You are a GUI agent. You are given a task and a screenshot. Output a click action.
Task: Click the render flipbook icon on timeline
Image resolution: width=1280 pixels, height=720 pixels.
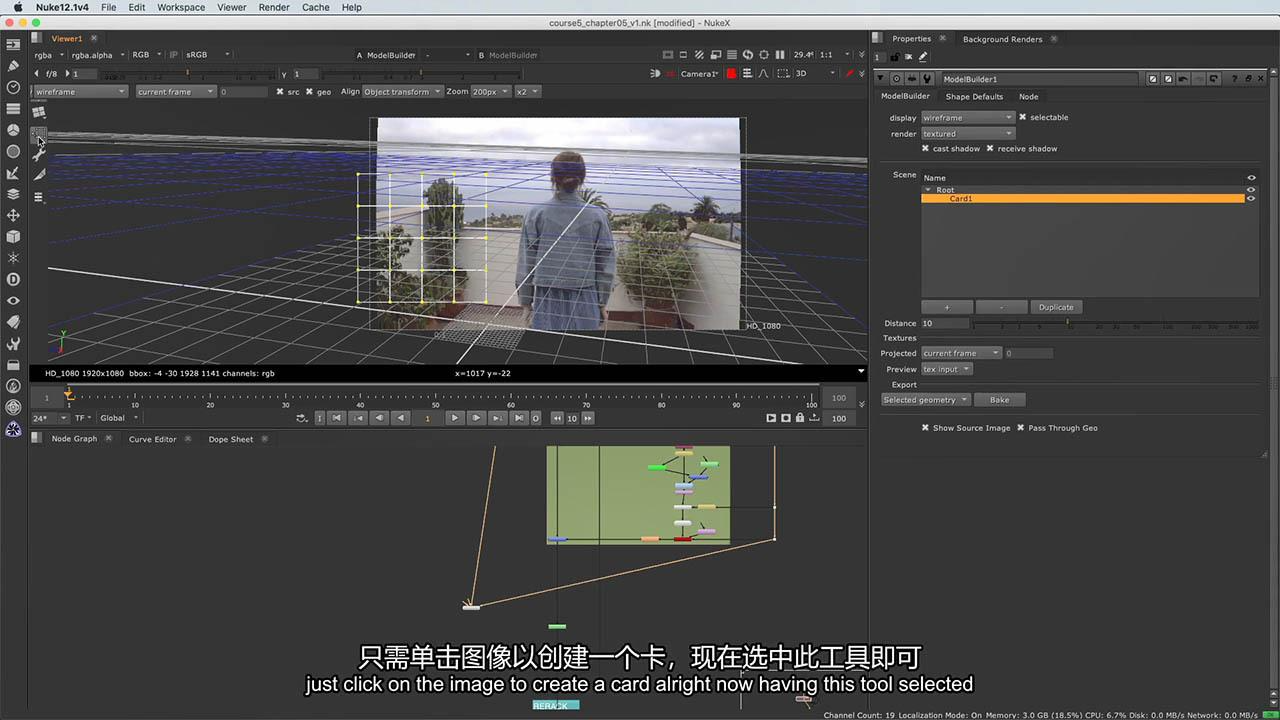tap(771, 418)
